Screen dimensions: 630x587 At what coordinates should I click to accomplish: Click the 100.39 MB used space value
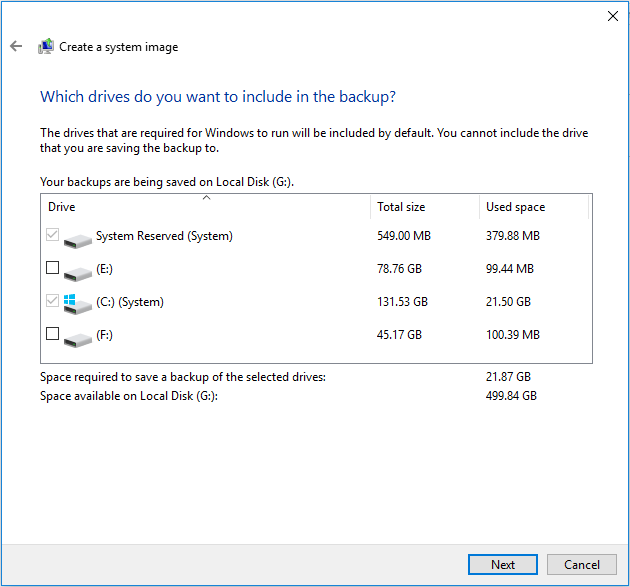click(513, 335)
